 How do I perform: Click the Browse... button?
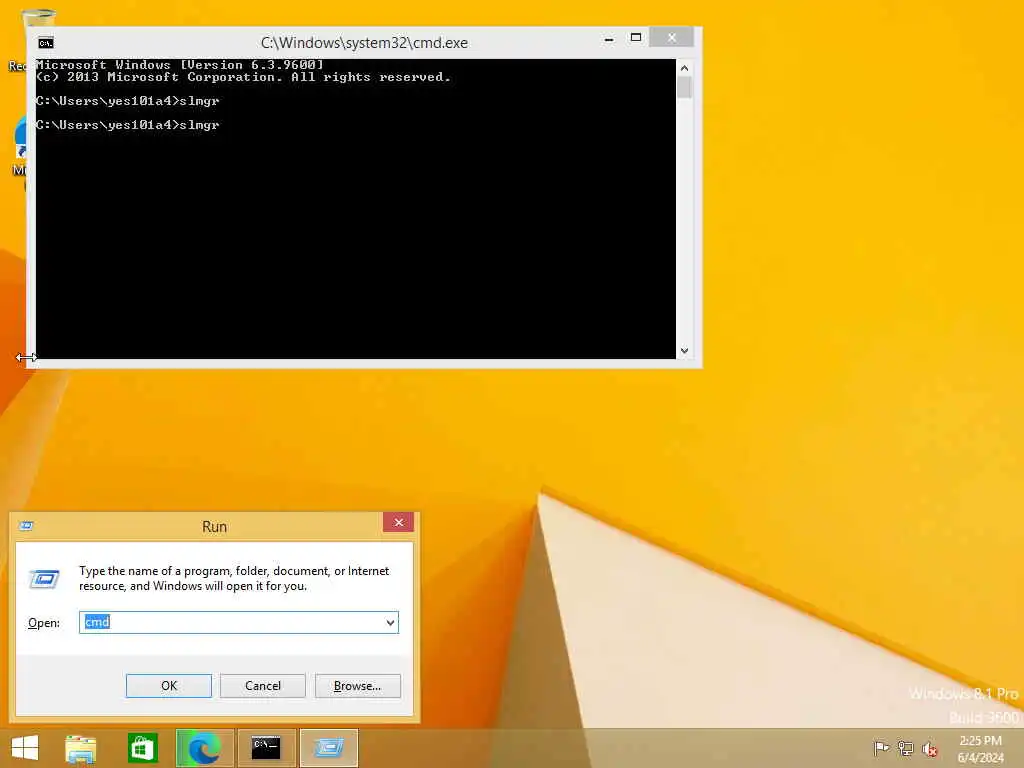tap(357, 686)
